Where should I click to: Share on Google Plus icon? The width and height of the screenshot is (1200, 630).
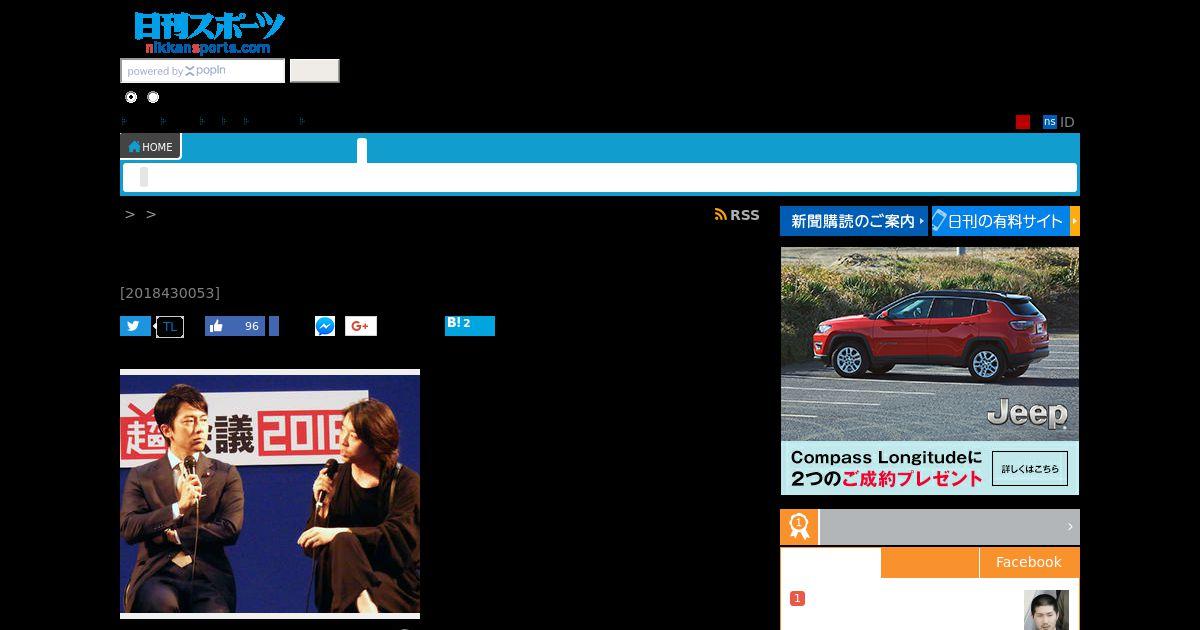pos(361,326)
